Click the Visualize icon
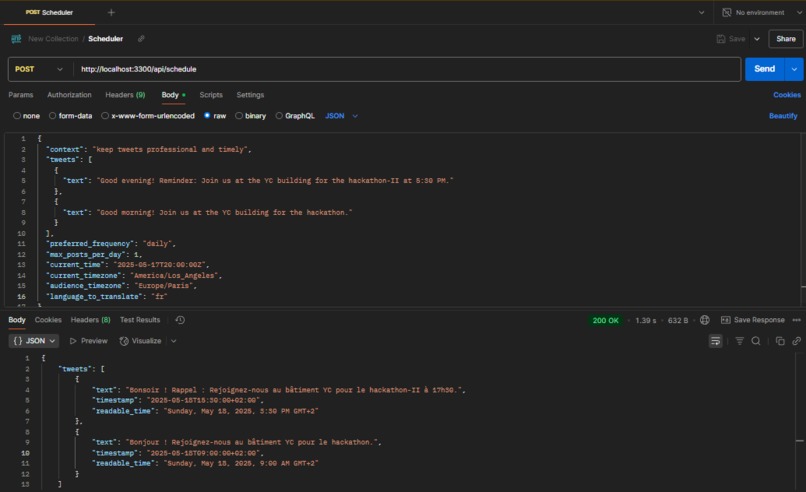The width and height of the screenshot is (806, 492). (124, 341)
